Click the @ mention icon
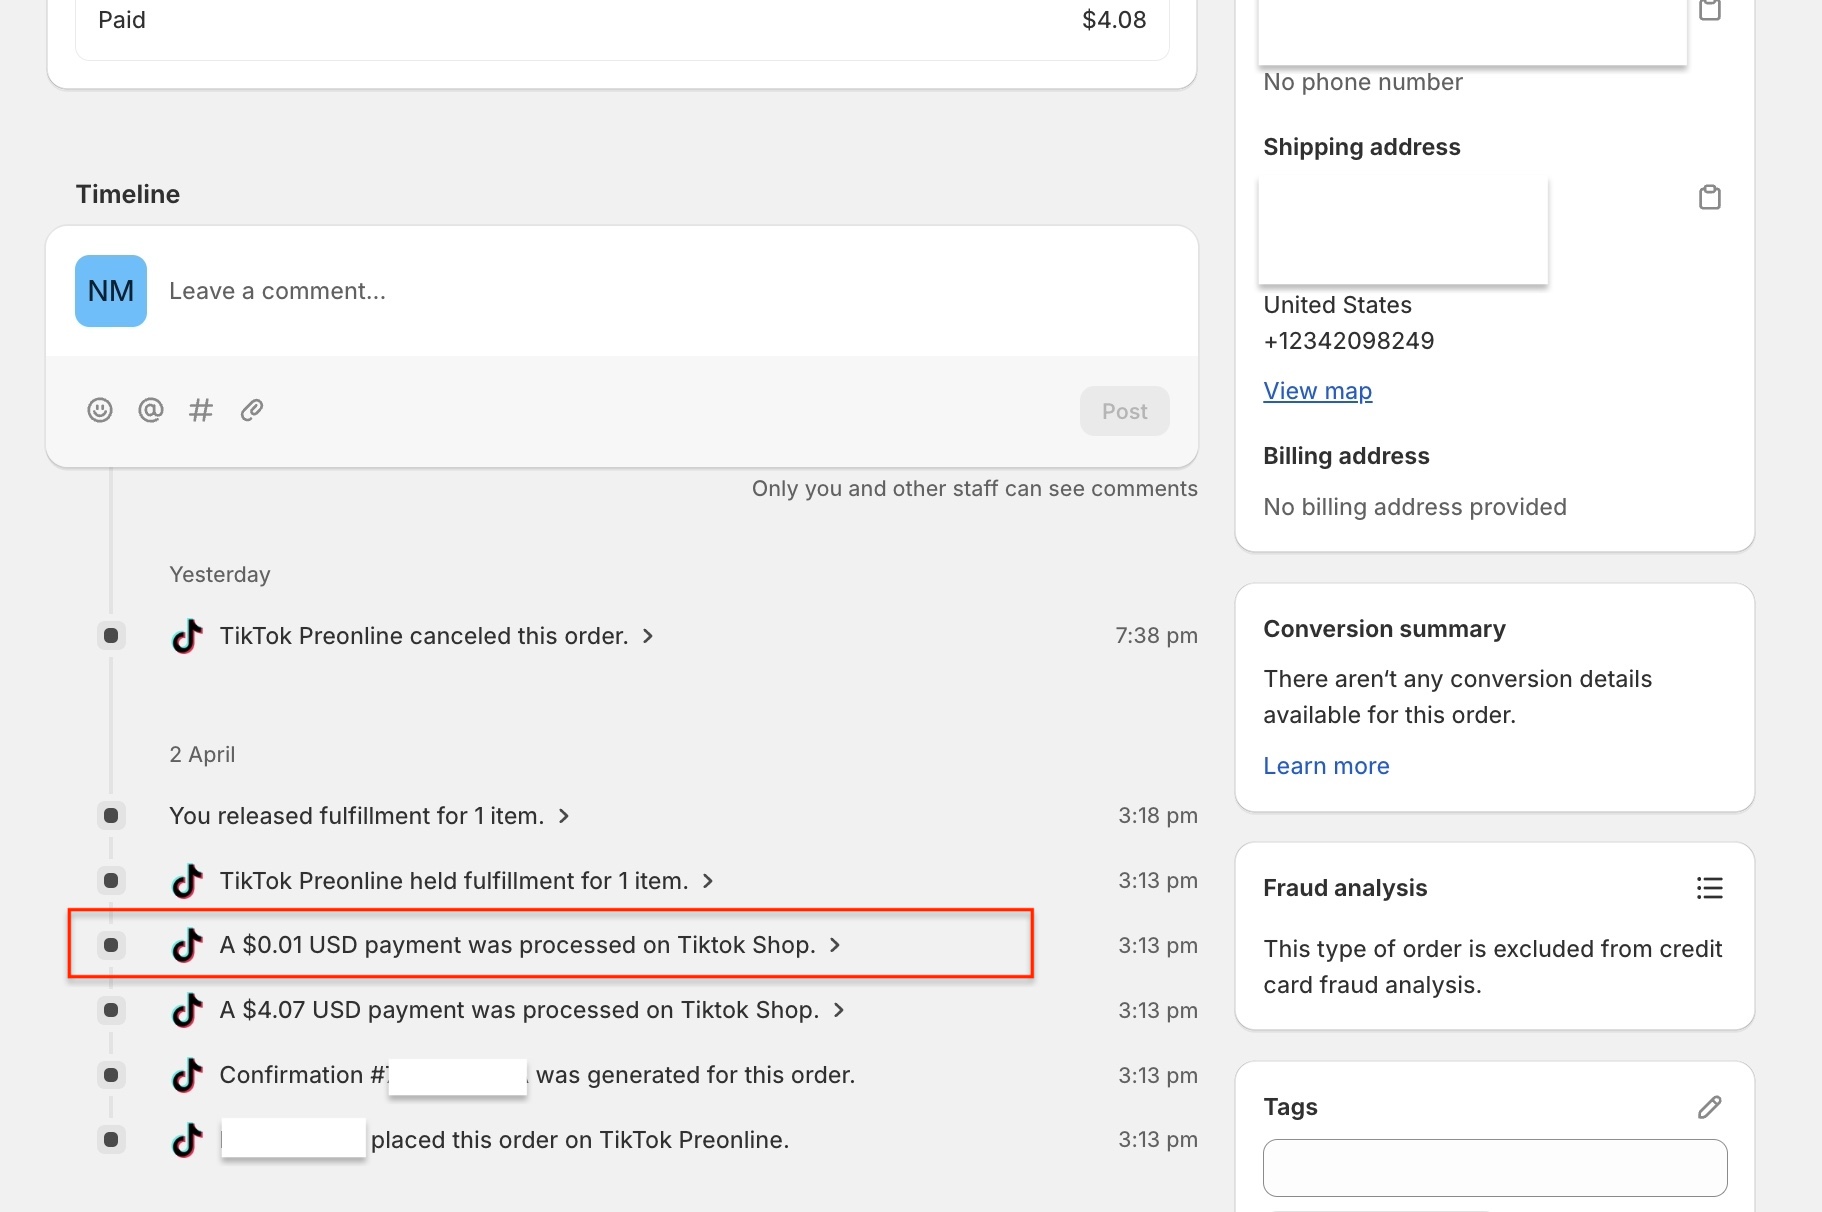Image resolution: width=1822 pixels, height=1212 pixels. [x=151, y=410]
